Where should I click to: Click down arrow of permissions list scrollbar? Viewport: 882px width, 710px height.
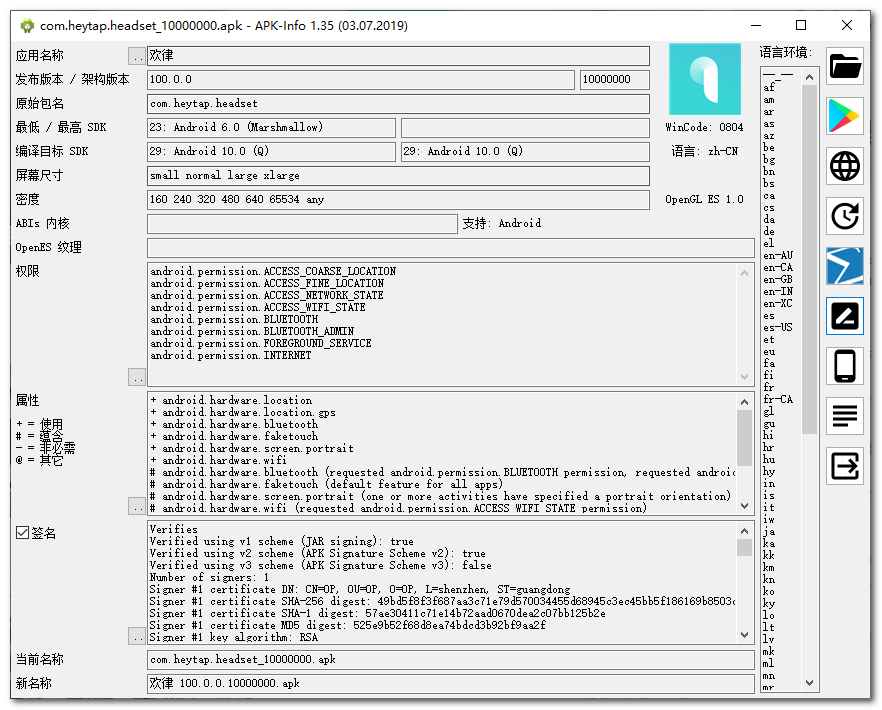745,377
